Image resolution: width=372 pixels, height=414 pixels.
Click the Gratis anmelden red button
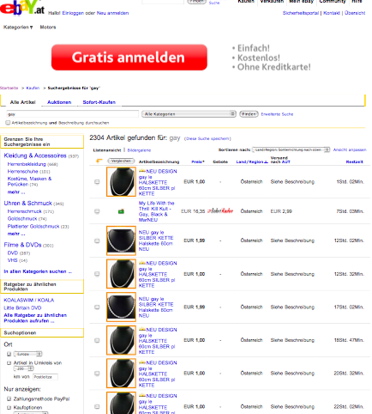(129, 57)
